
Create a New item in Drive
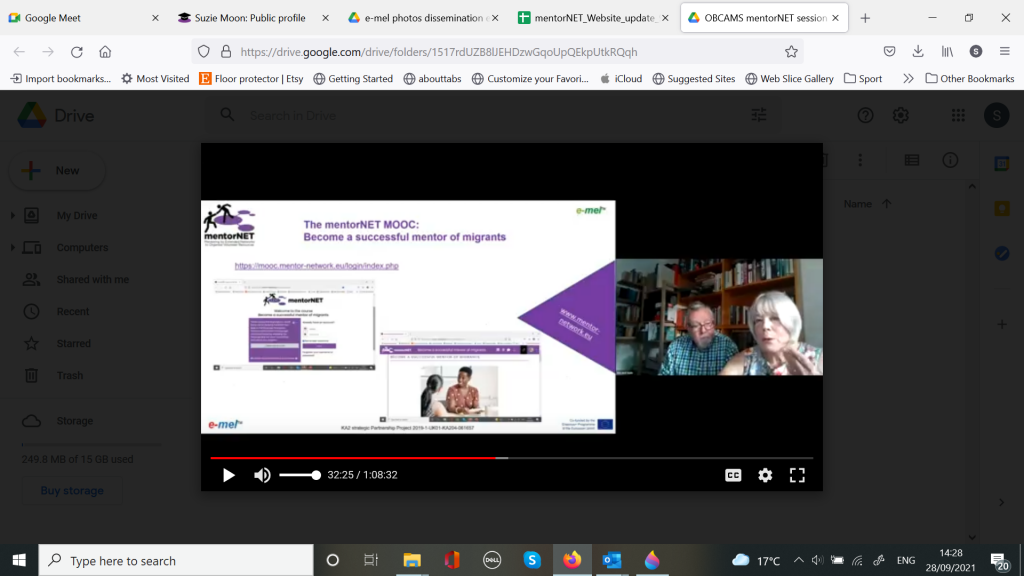pyautogui.click(x=57, y=170)
